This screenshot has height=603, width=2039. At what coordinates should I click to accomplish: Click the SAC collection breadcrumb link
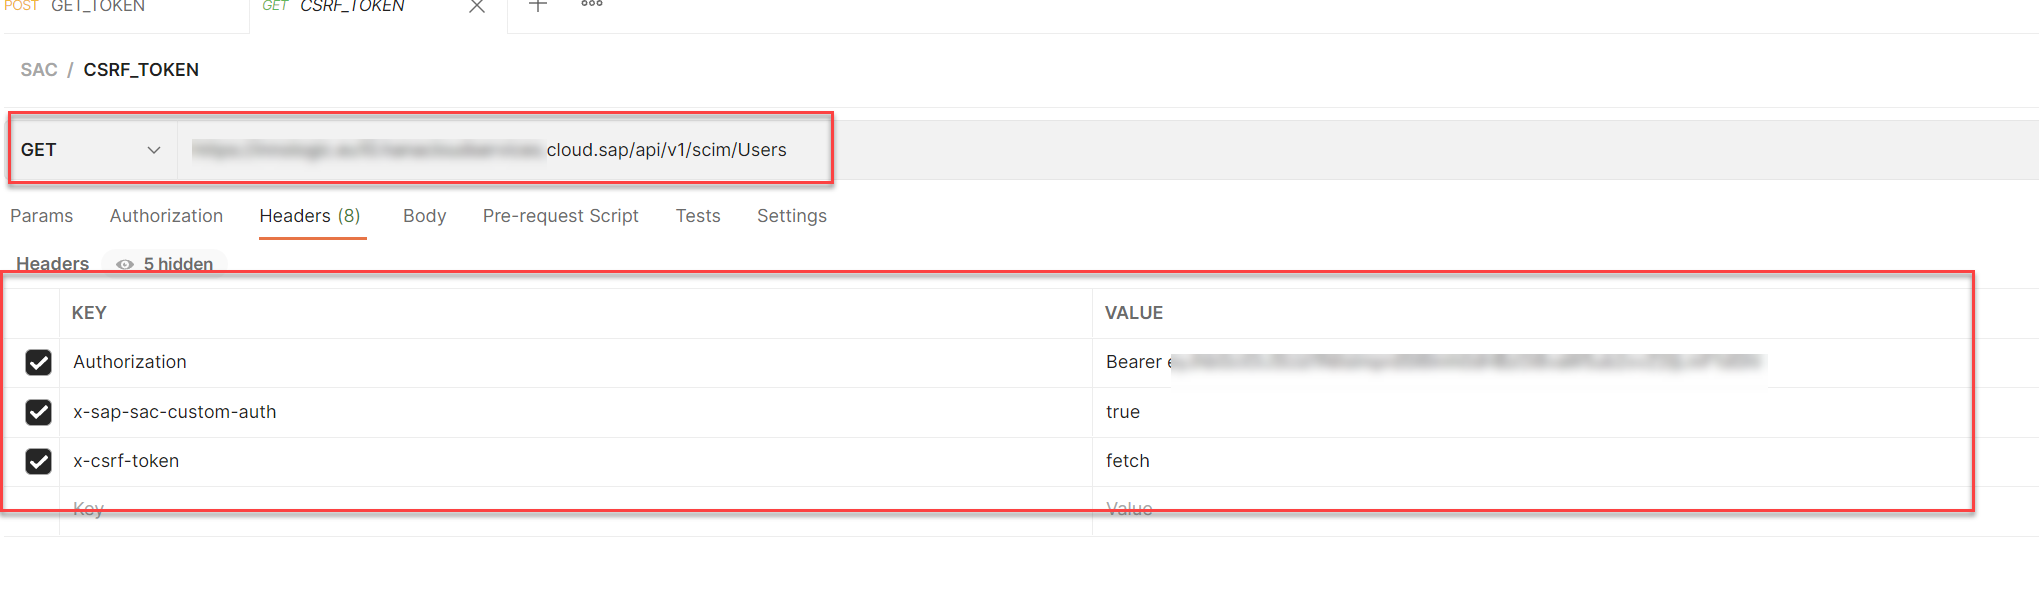[x=39, y=70]
